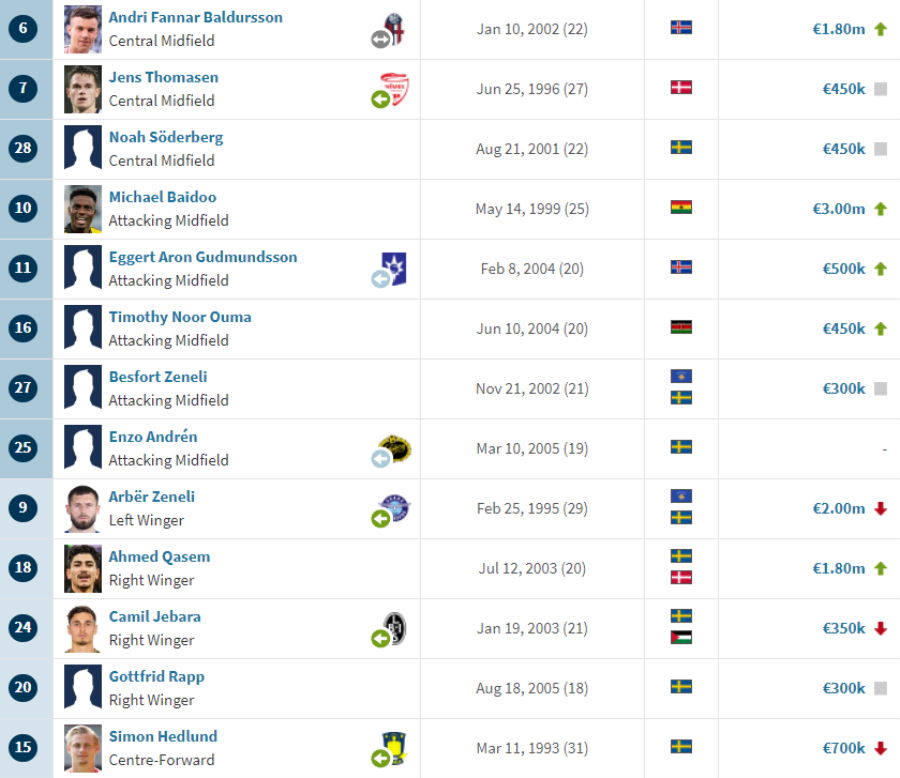Click the blue star club crest beside Eggert Aron Gudmundsson
The height and width of the screenshot is (778, 900).
pos(394,268)
